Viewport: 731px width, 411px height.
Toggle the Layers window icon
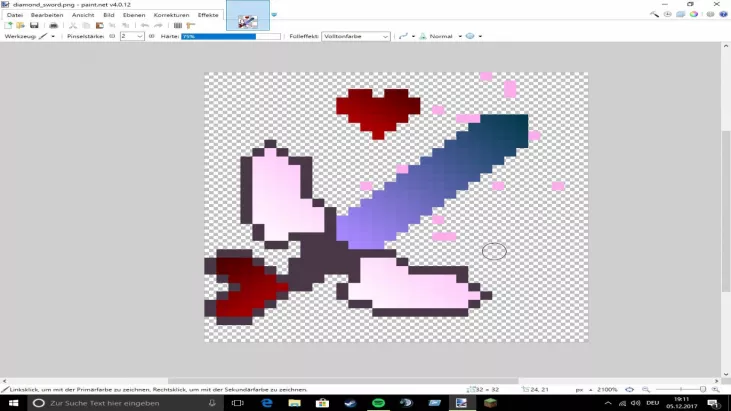(681, 15)
